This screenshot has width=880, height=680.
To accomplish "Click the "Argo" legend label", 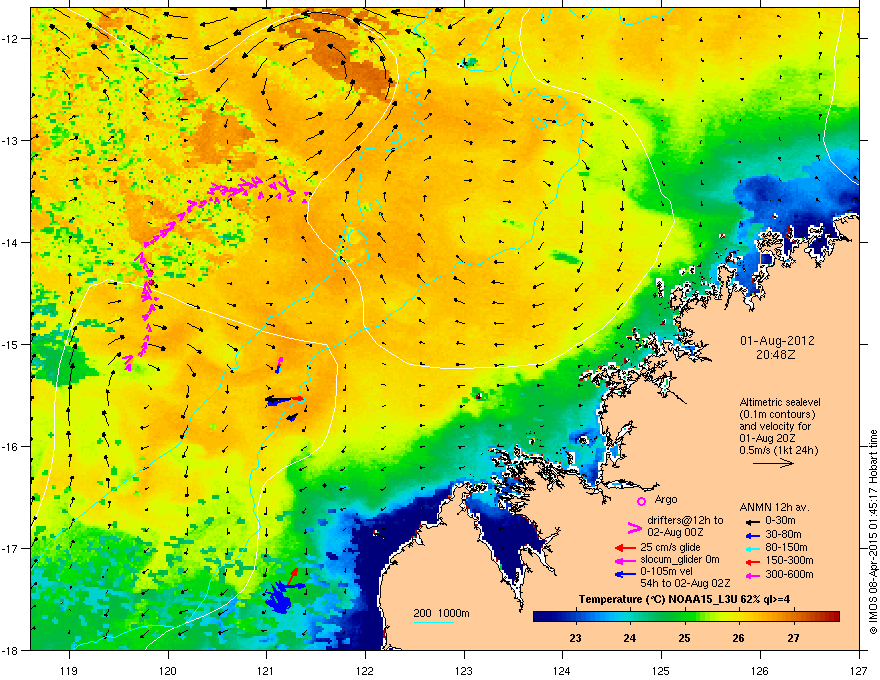I will [x=666, y=499].
